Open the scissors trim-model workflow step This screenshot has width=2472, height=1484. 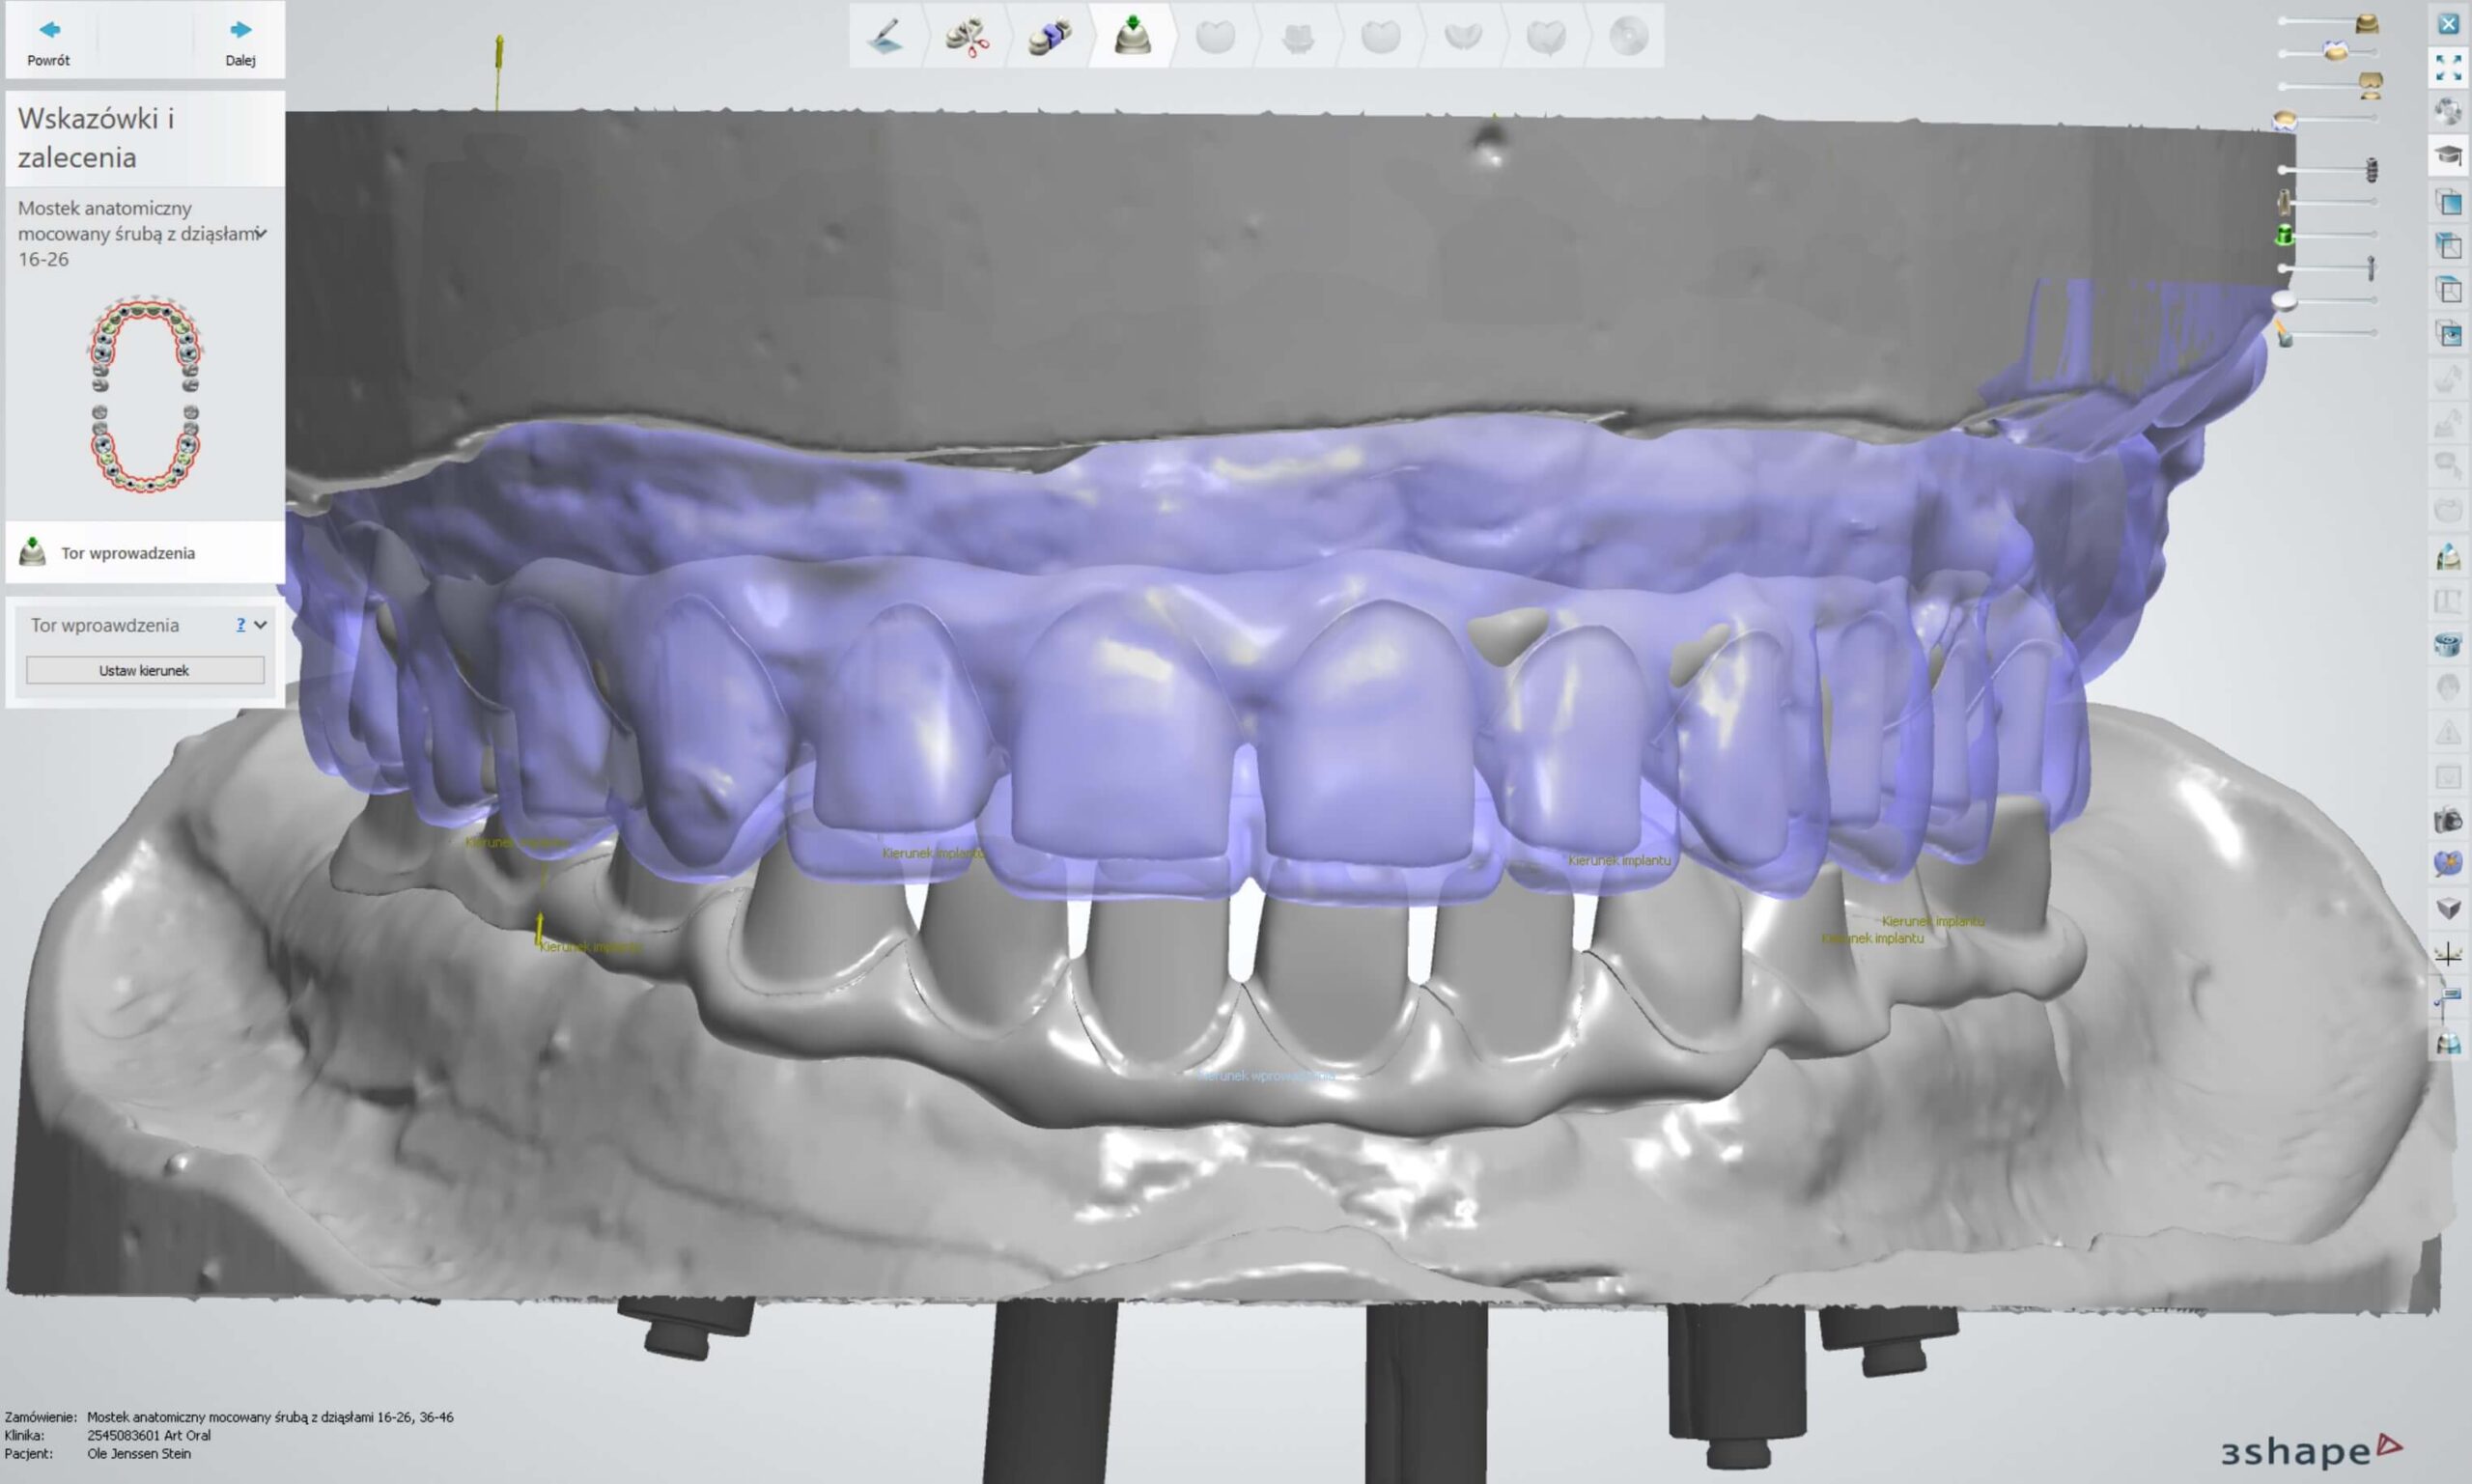(x=967, y=37)
